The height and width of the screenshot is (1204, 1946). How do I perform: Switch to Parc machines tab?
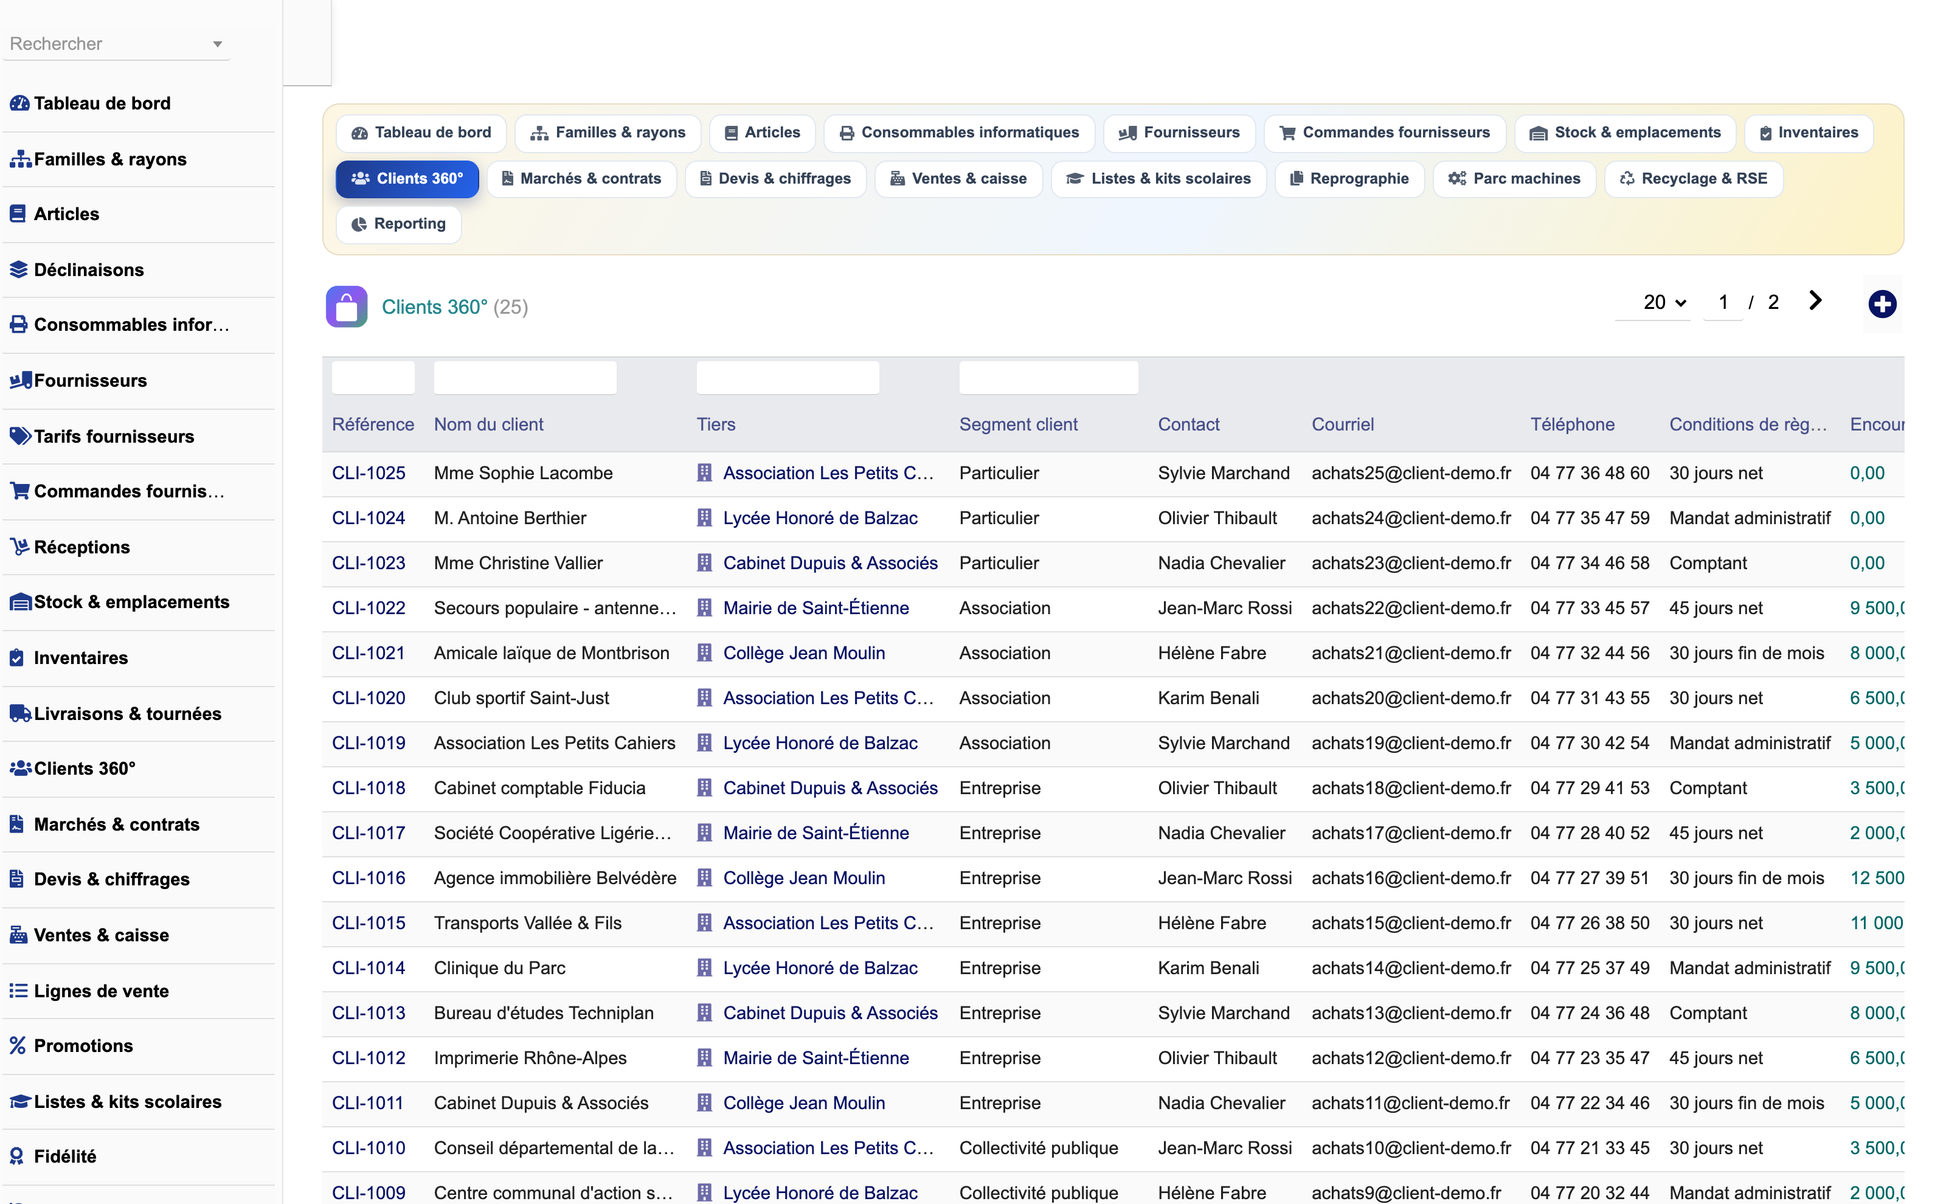1514,179
